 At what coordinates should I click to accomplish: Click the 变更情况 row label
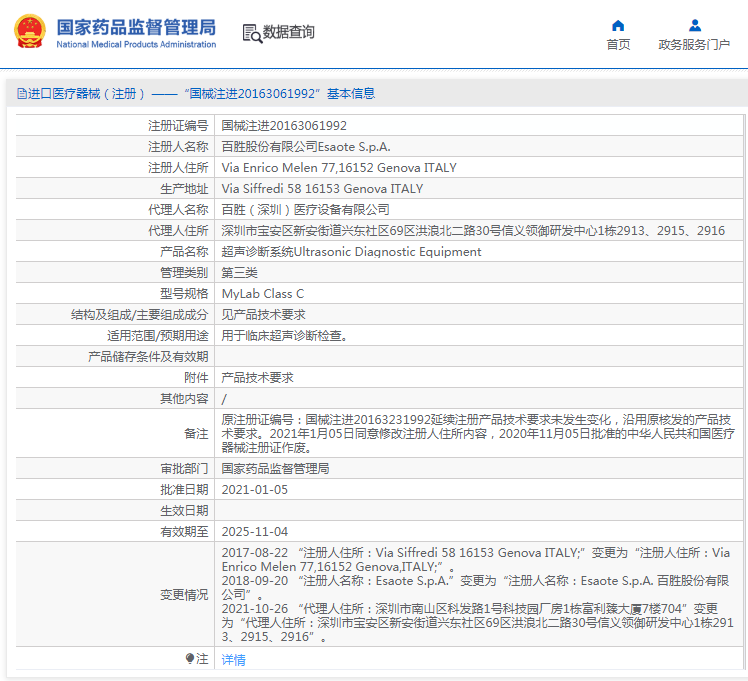pos(184,595)
